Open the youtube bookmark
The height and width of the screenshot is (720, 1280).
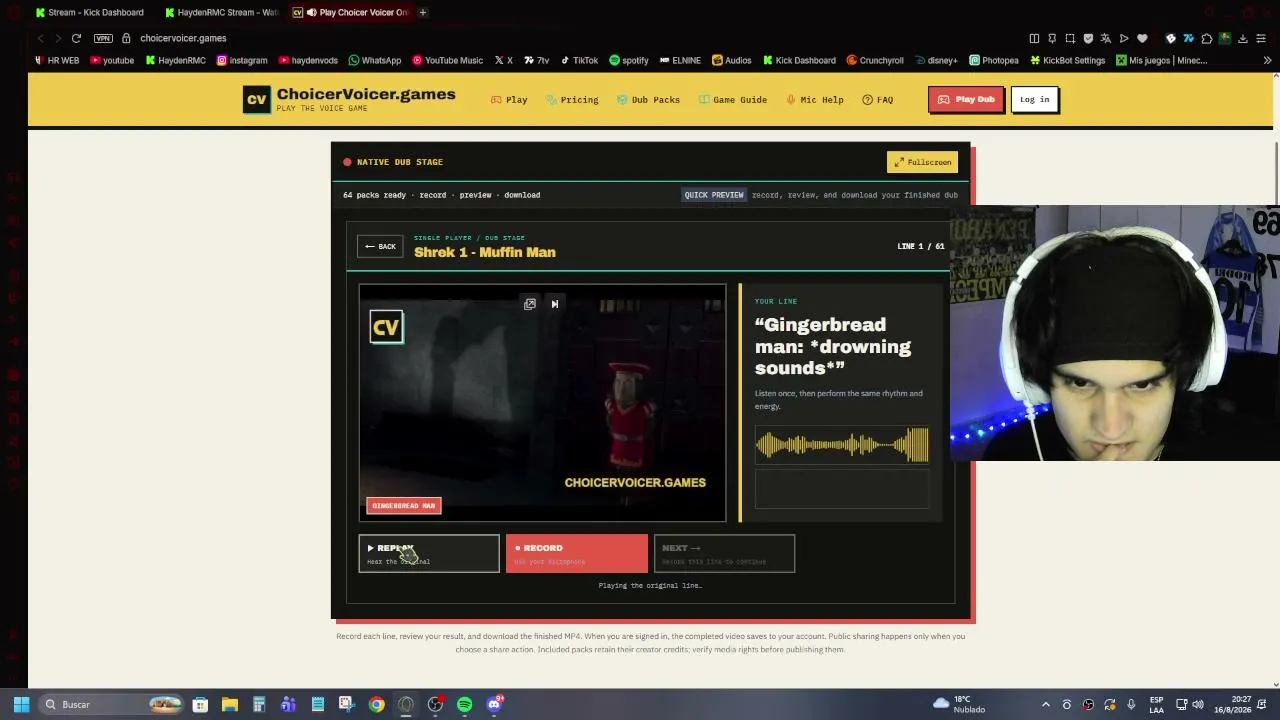point(111,60)
